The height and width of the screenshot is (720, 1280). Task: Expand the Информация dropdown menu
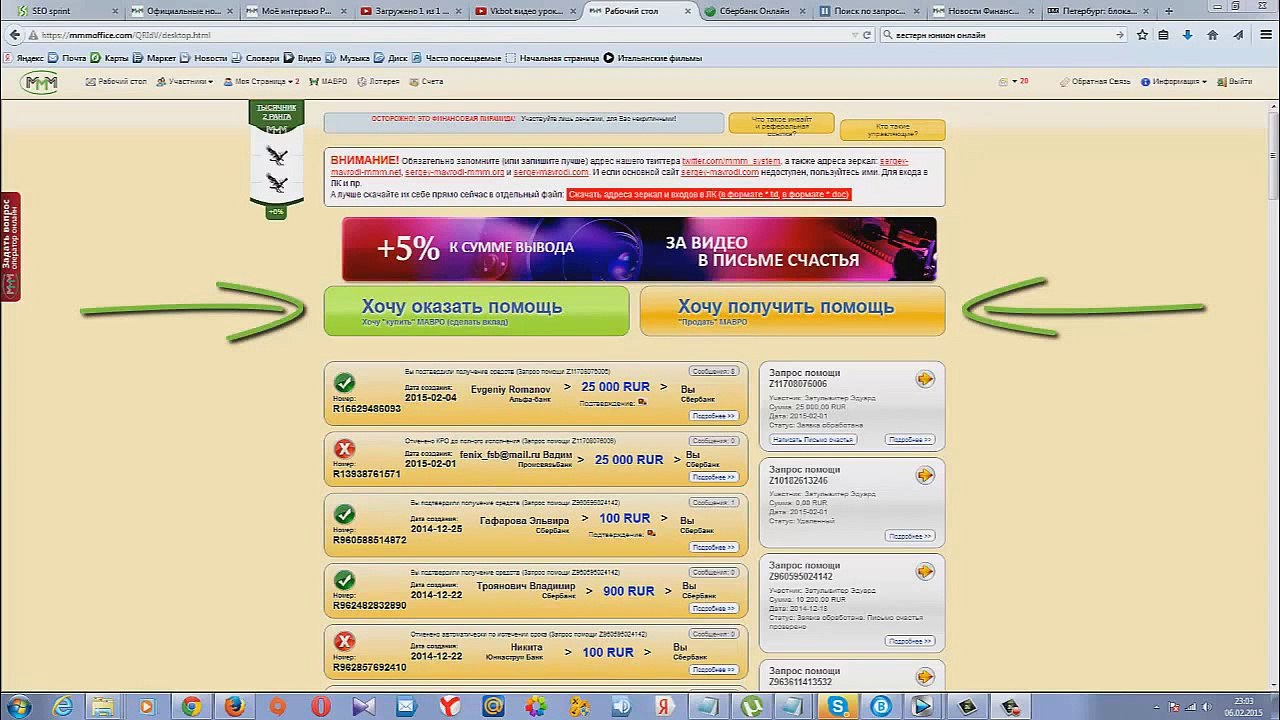coord(1174,81)
